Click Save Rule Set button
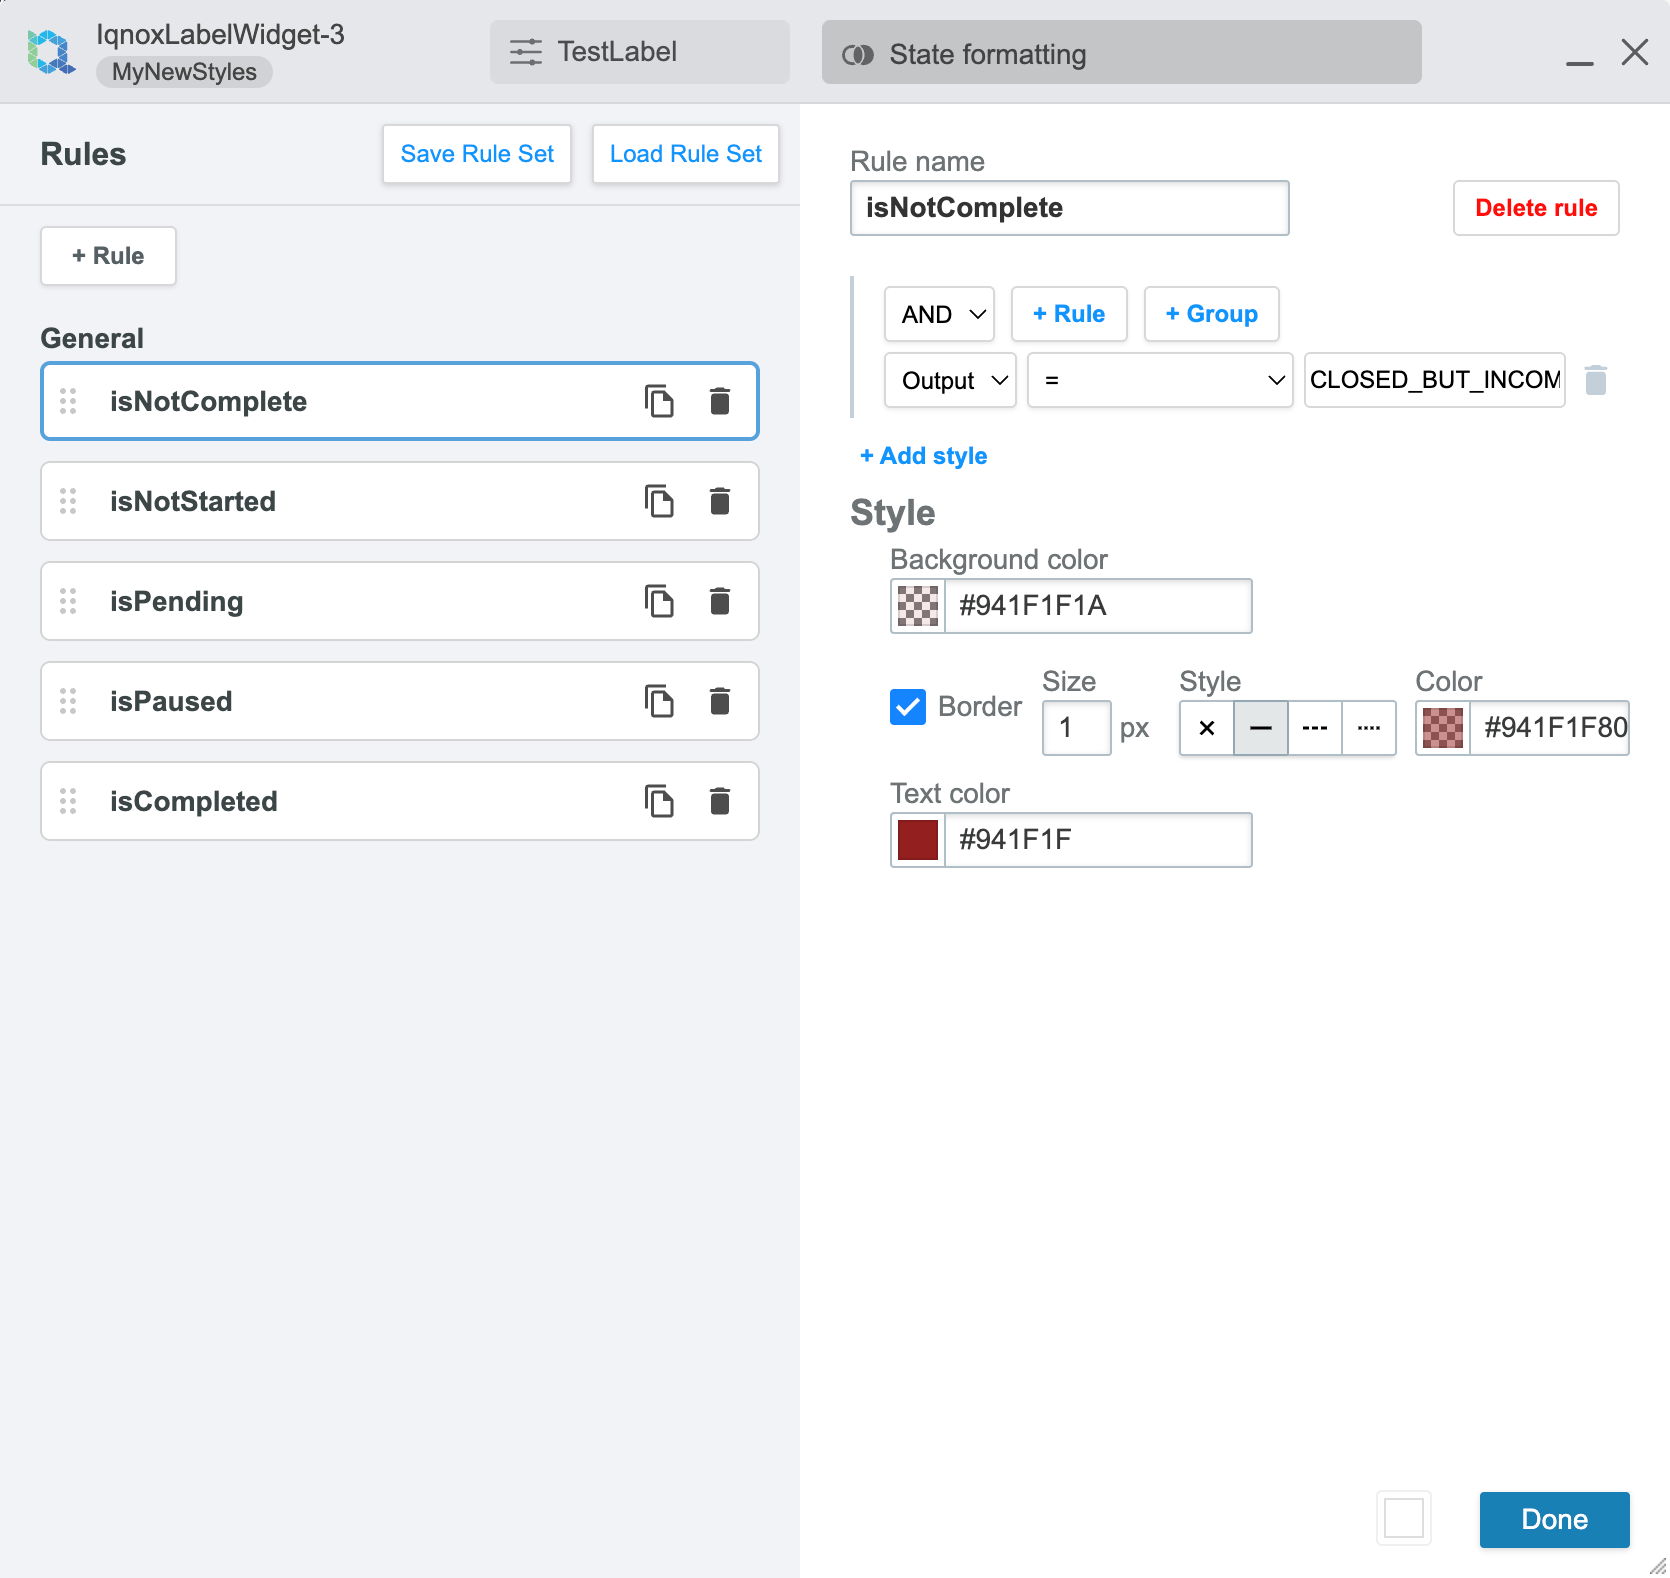 point(477,154)
